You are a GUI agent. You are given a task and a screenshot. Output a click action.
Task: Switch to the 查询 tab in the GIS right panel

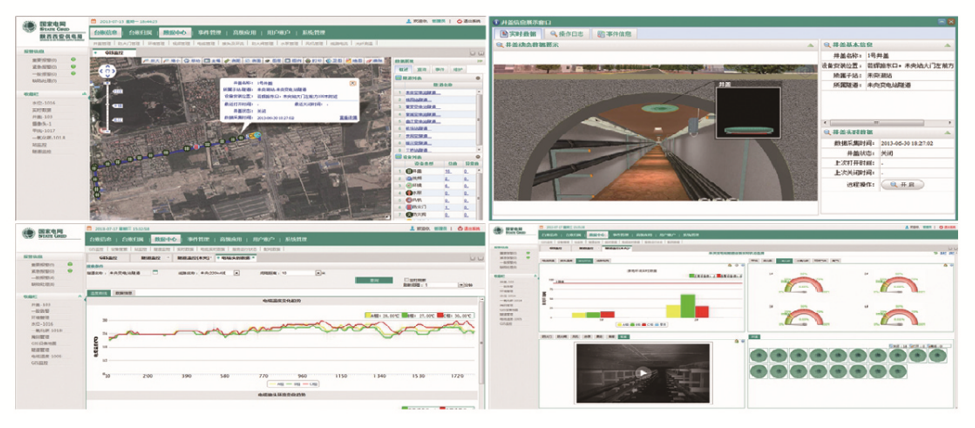coord(421,69)
